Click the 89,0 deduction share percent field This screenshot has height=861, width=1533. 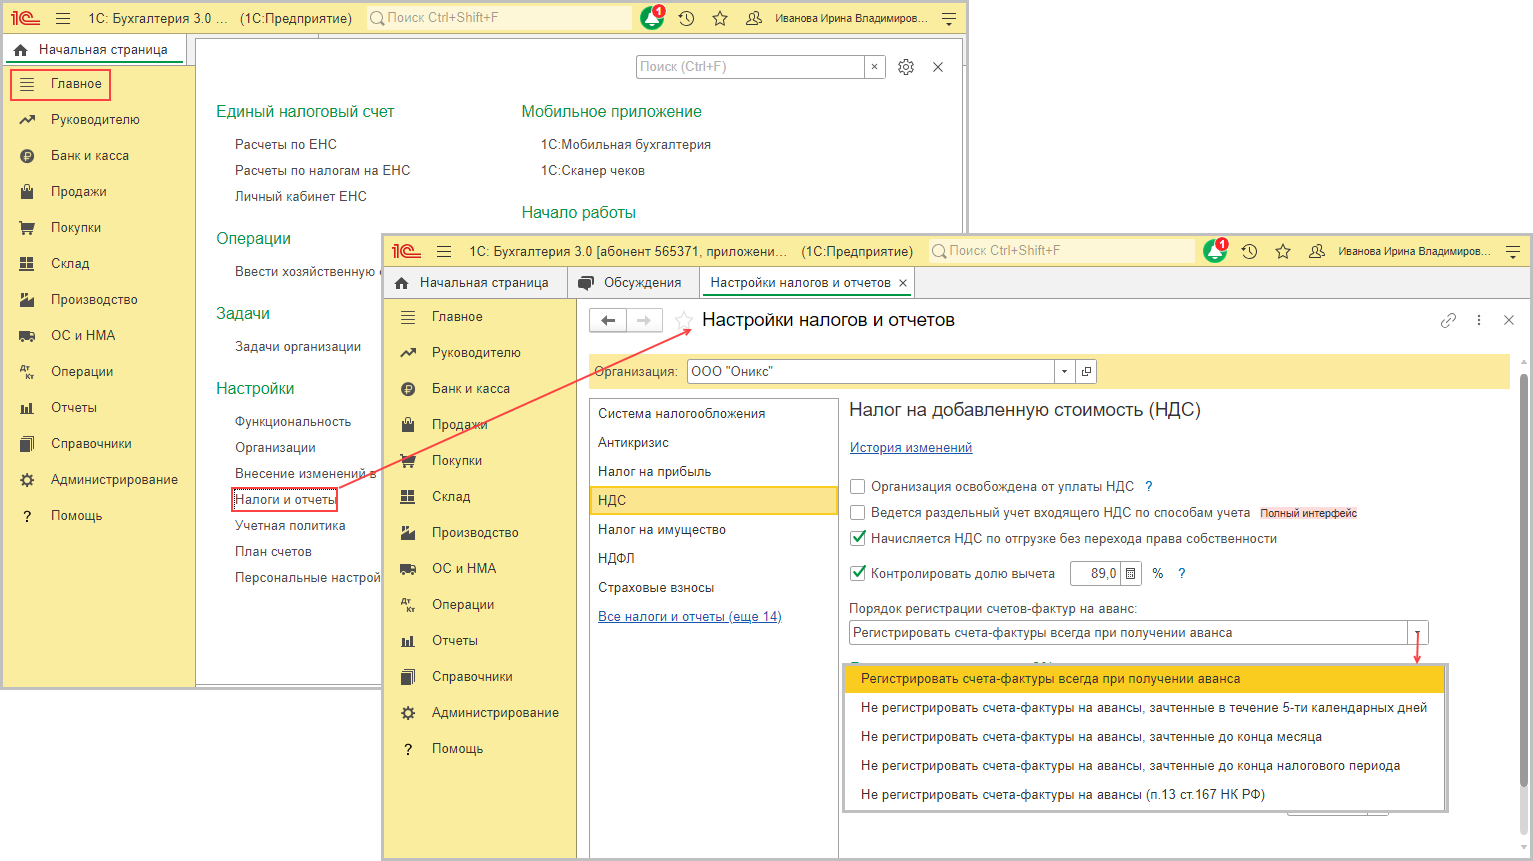click(1095, 574)
